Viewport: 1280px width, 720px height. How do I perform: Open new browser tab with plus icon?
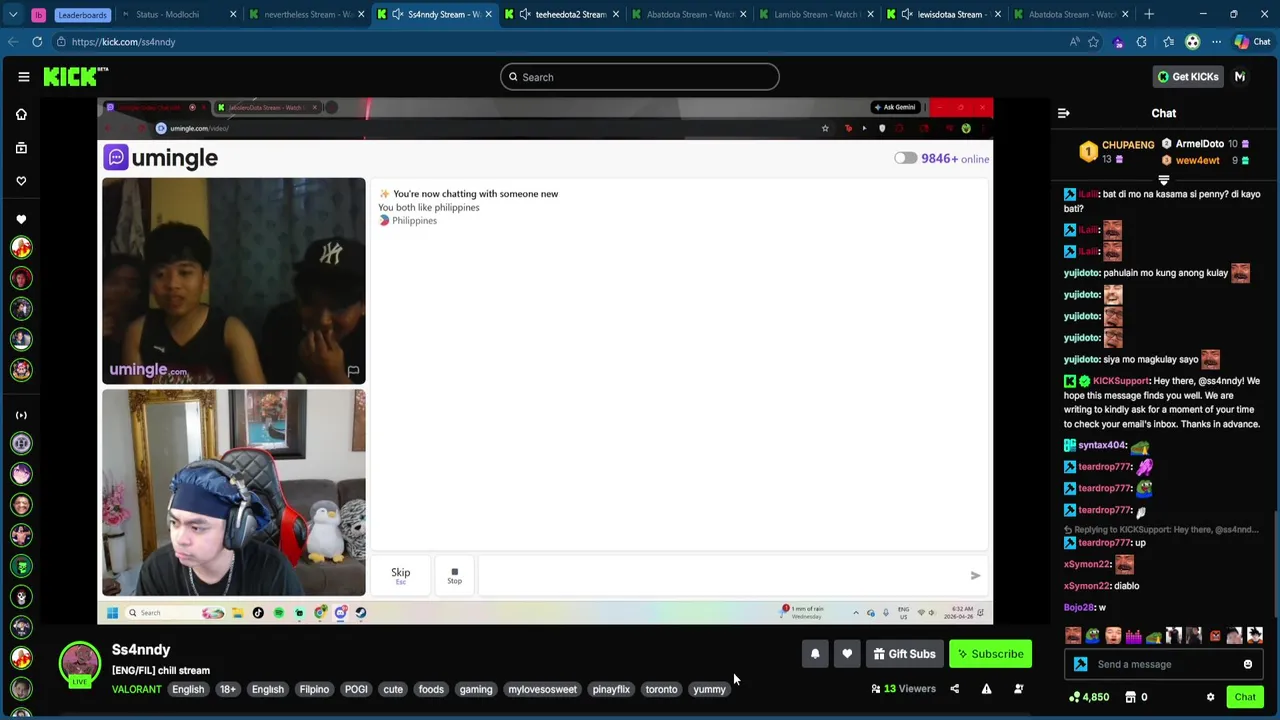point(1149,14)
